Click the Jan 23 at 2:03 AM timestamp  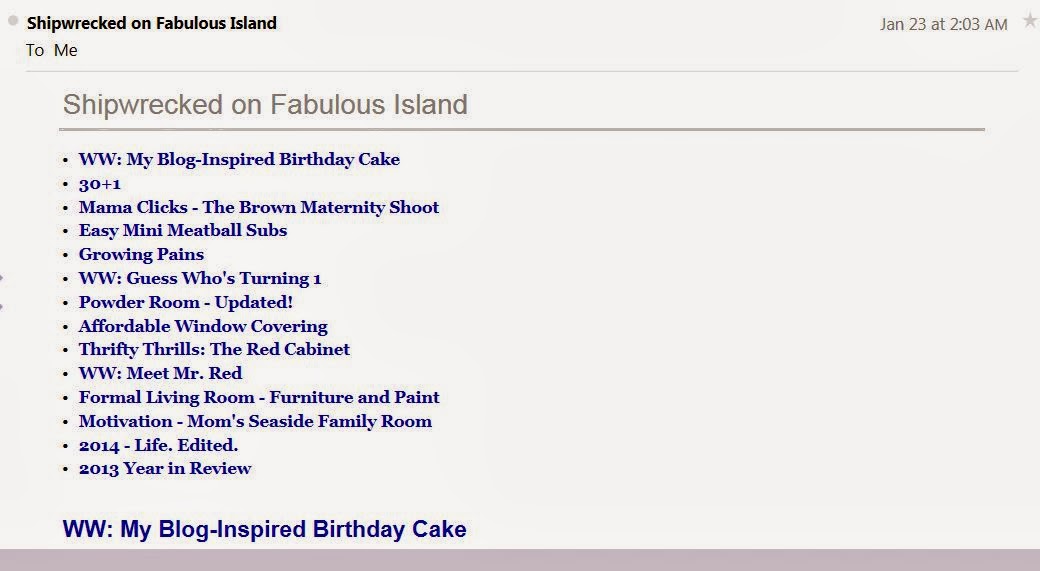tap(943, 25)
